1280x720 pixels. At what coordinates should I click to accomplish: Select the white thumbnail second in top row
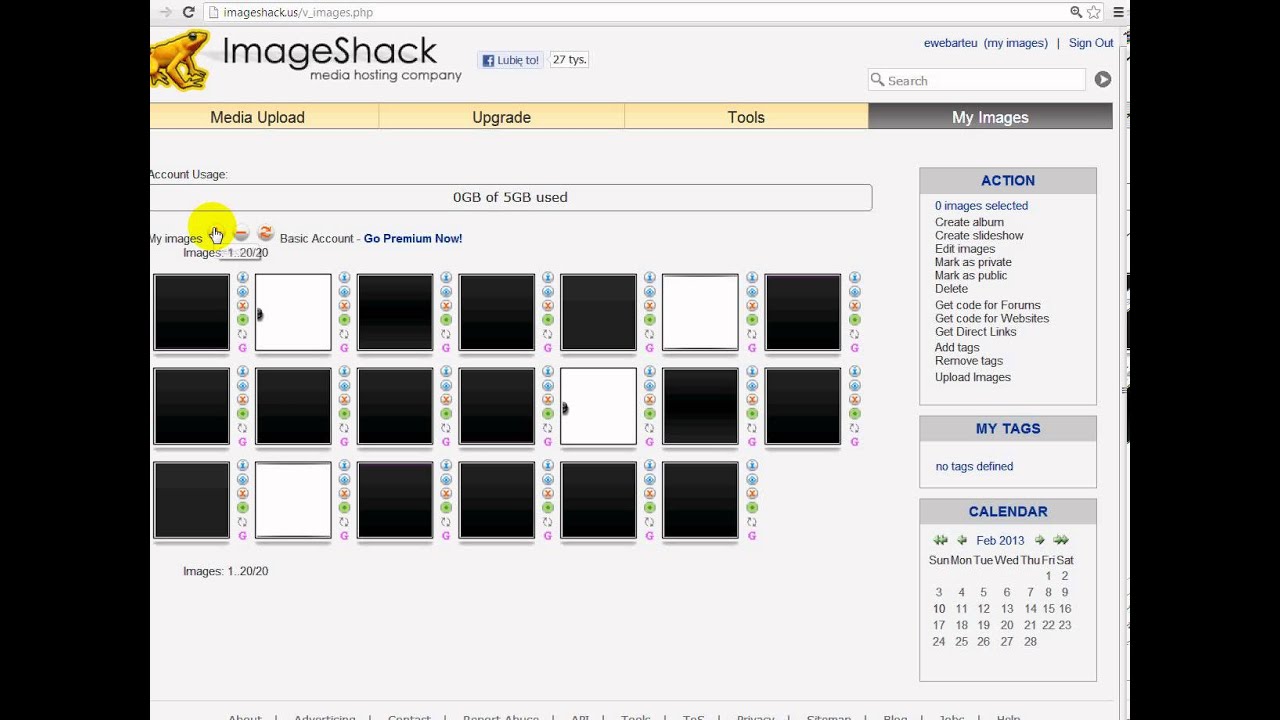tap(293, 313)
